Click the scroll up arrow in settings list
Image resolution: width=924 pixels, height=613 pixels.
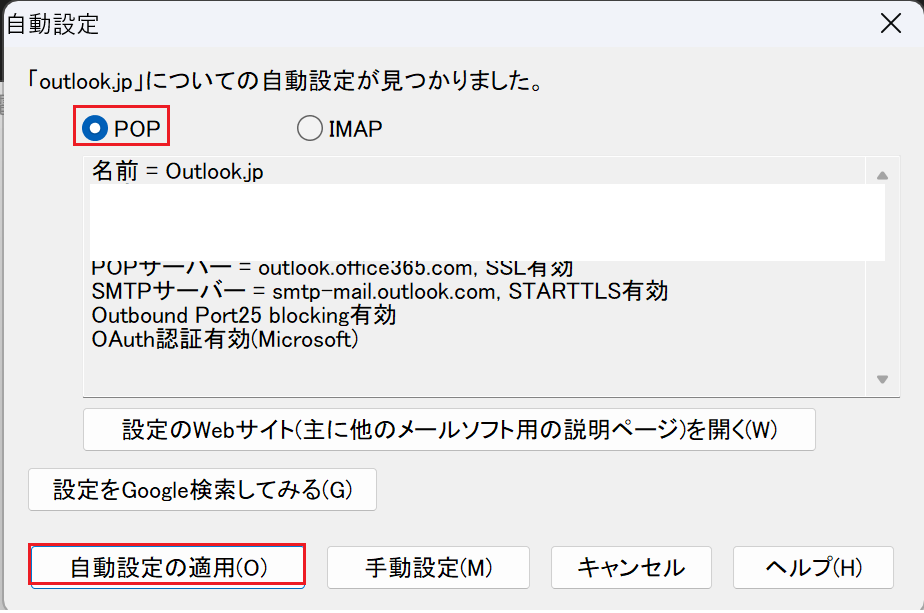tap(881, 176)
